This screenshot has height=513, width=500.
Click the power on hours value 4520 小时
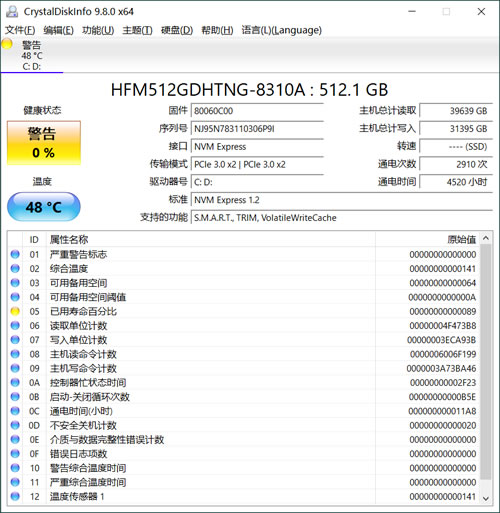[x=456, y=182]
